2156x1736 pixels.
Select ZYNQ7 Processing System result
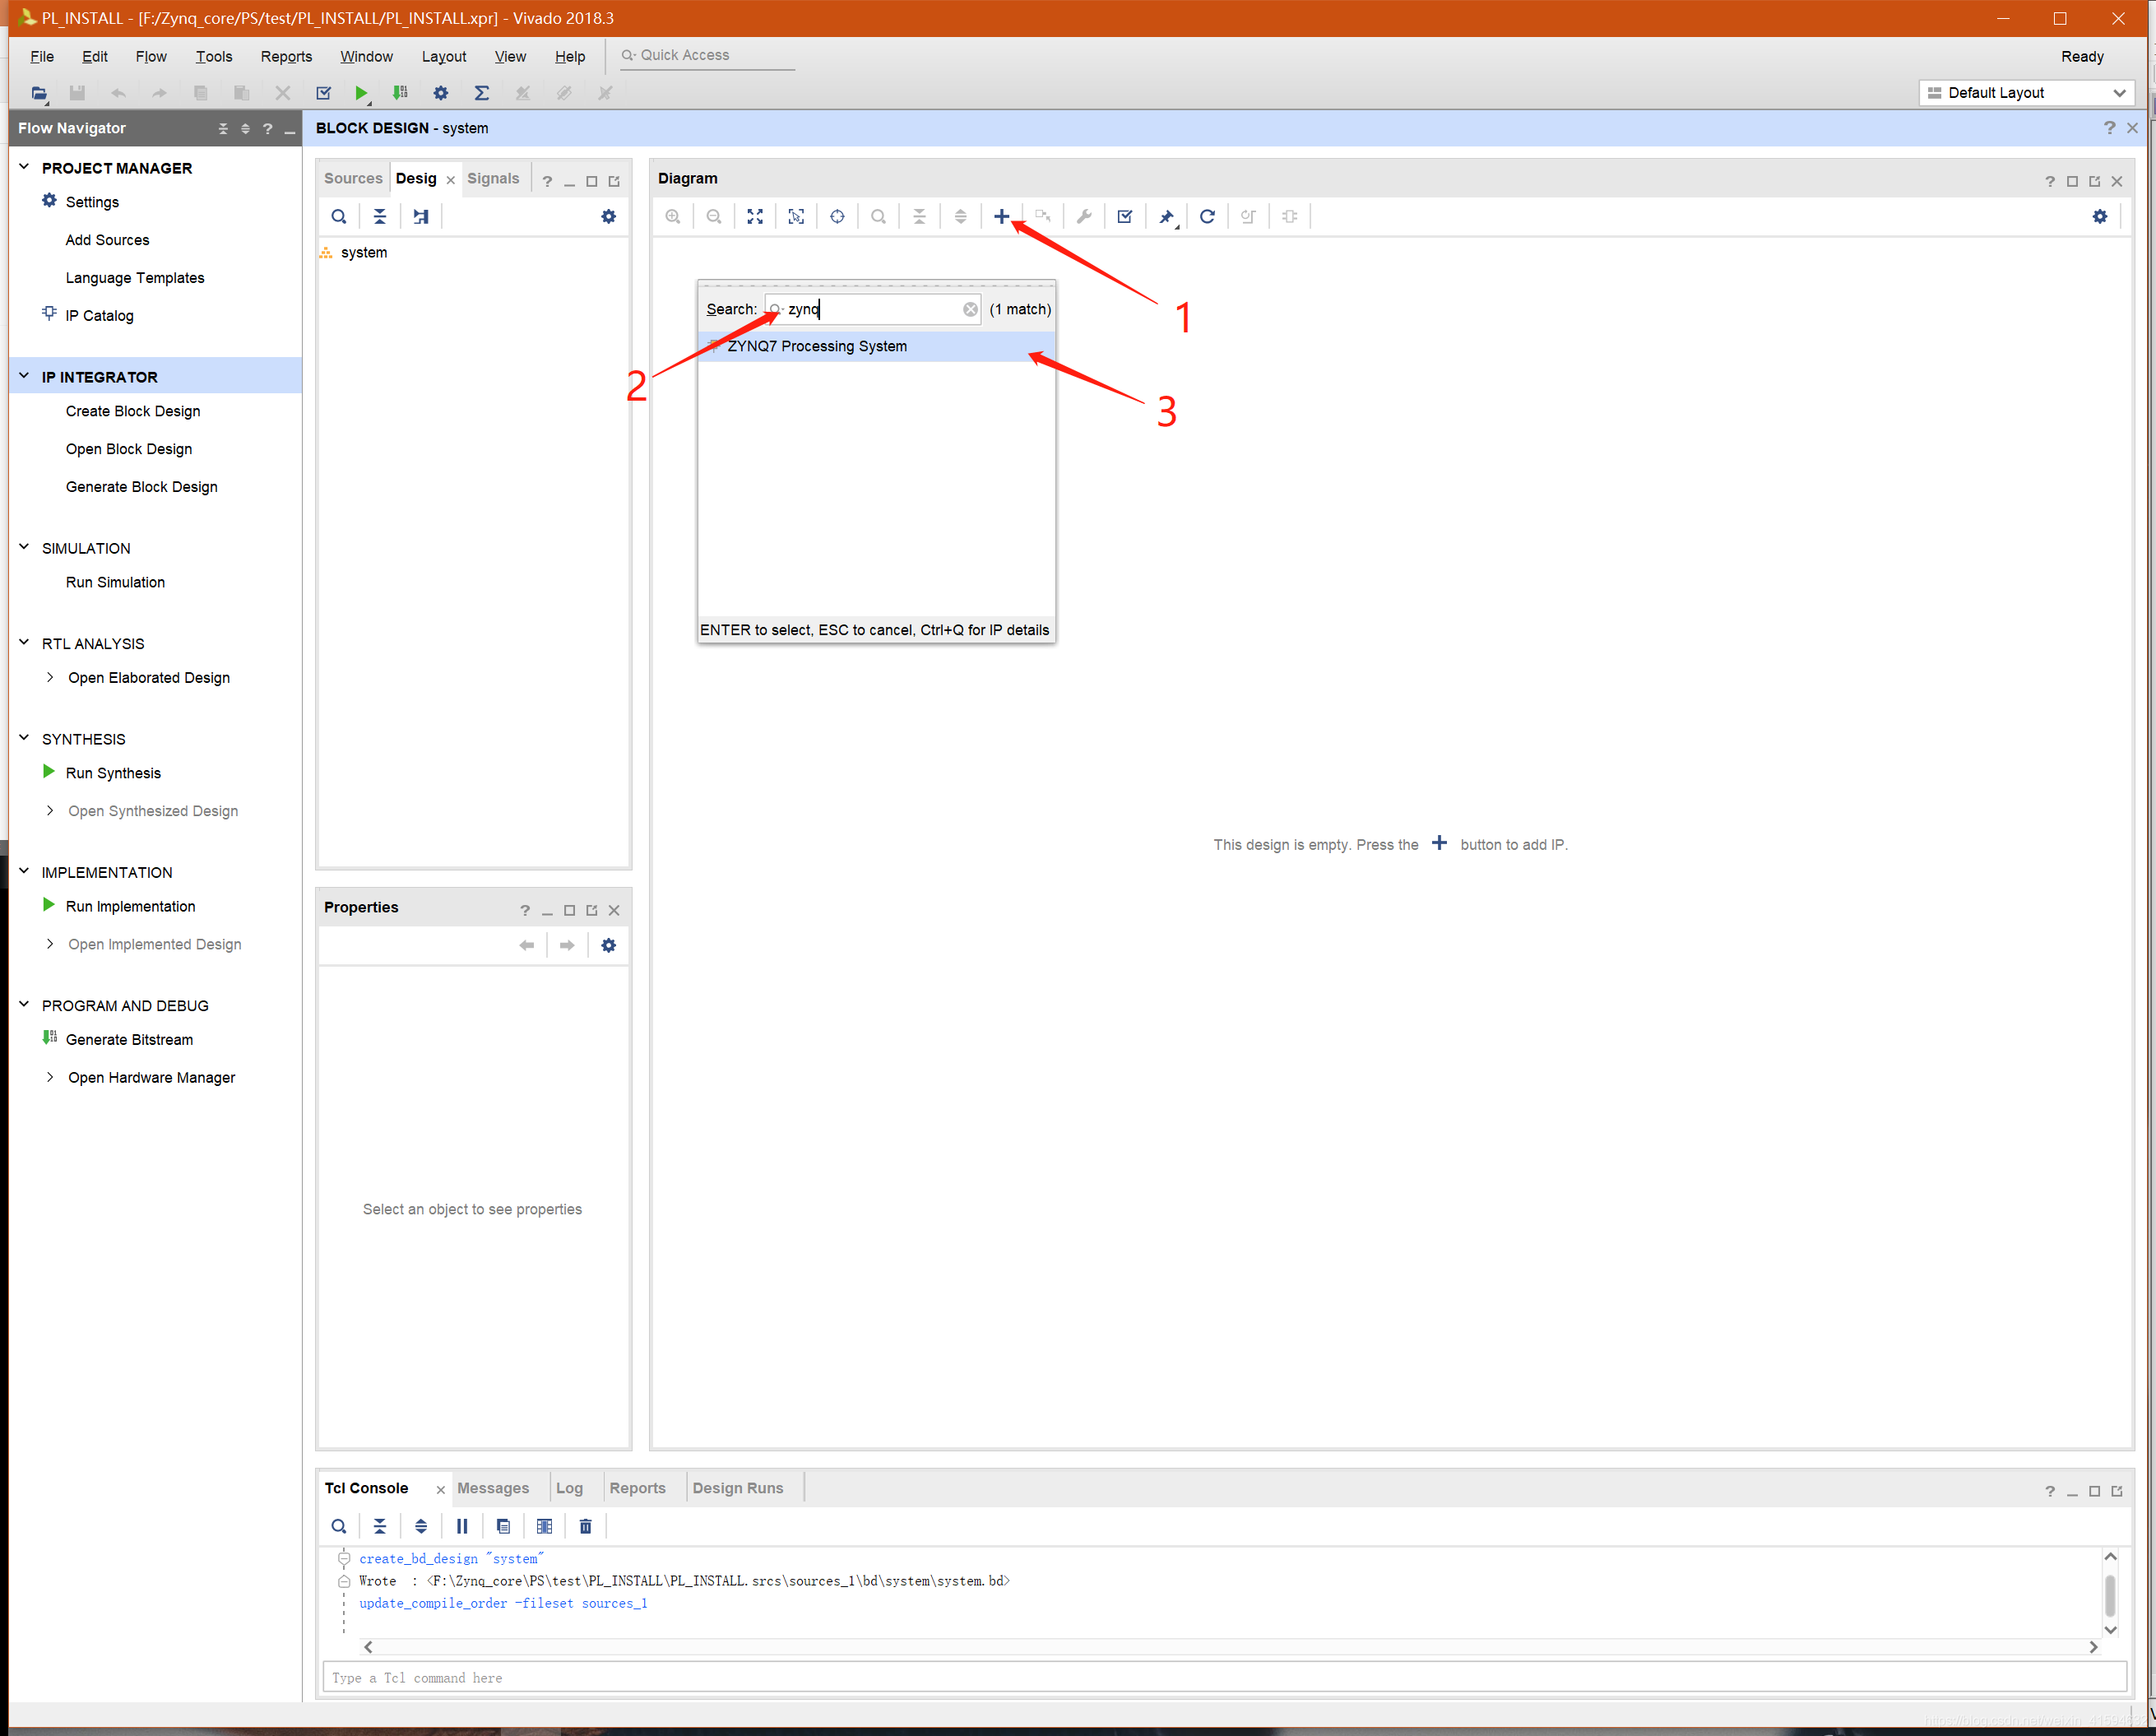[817, 346]
